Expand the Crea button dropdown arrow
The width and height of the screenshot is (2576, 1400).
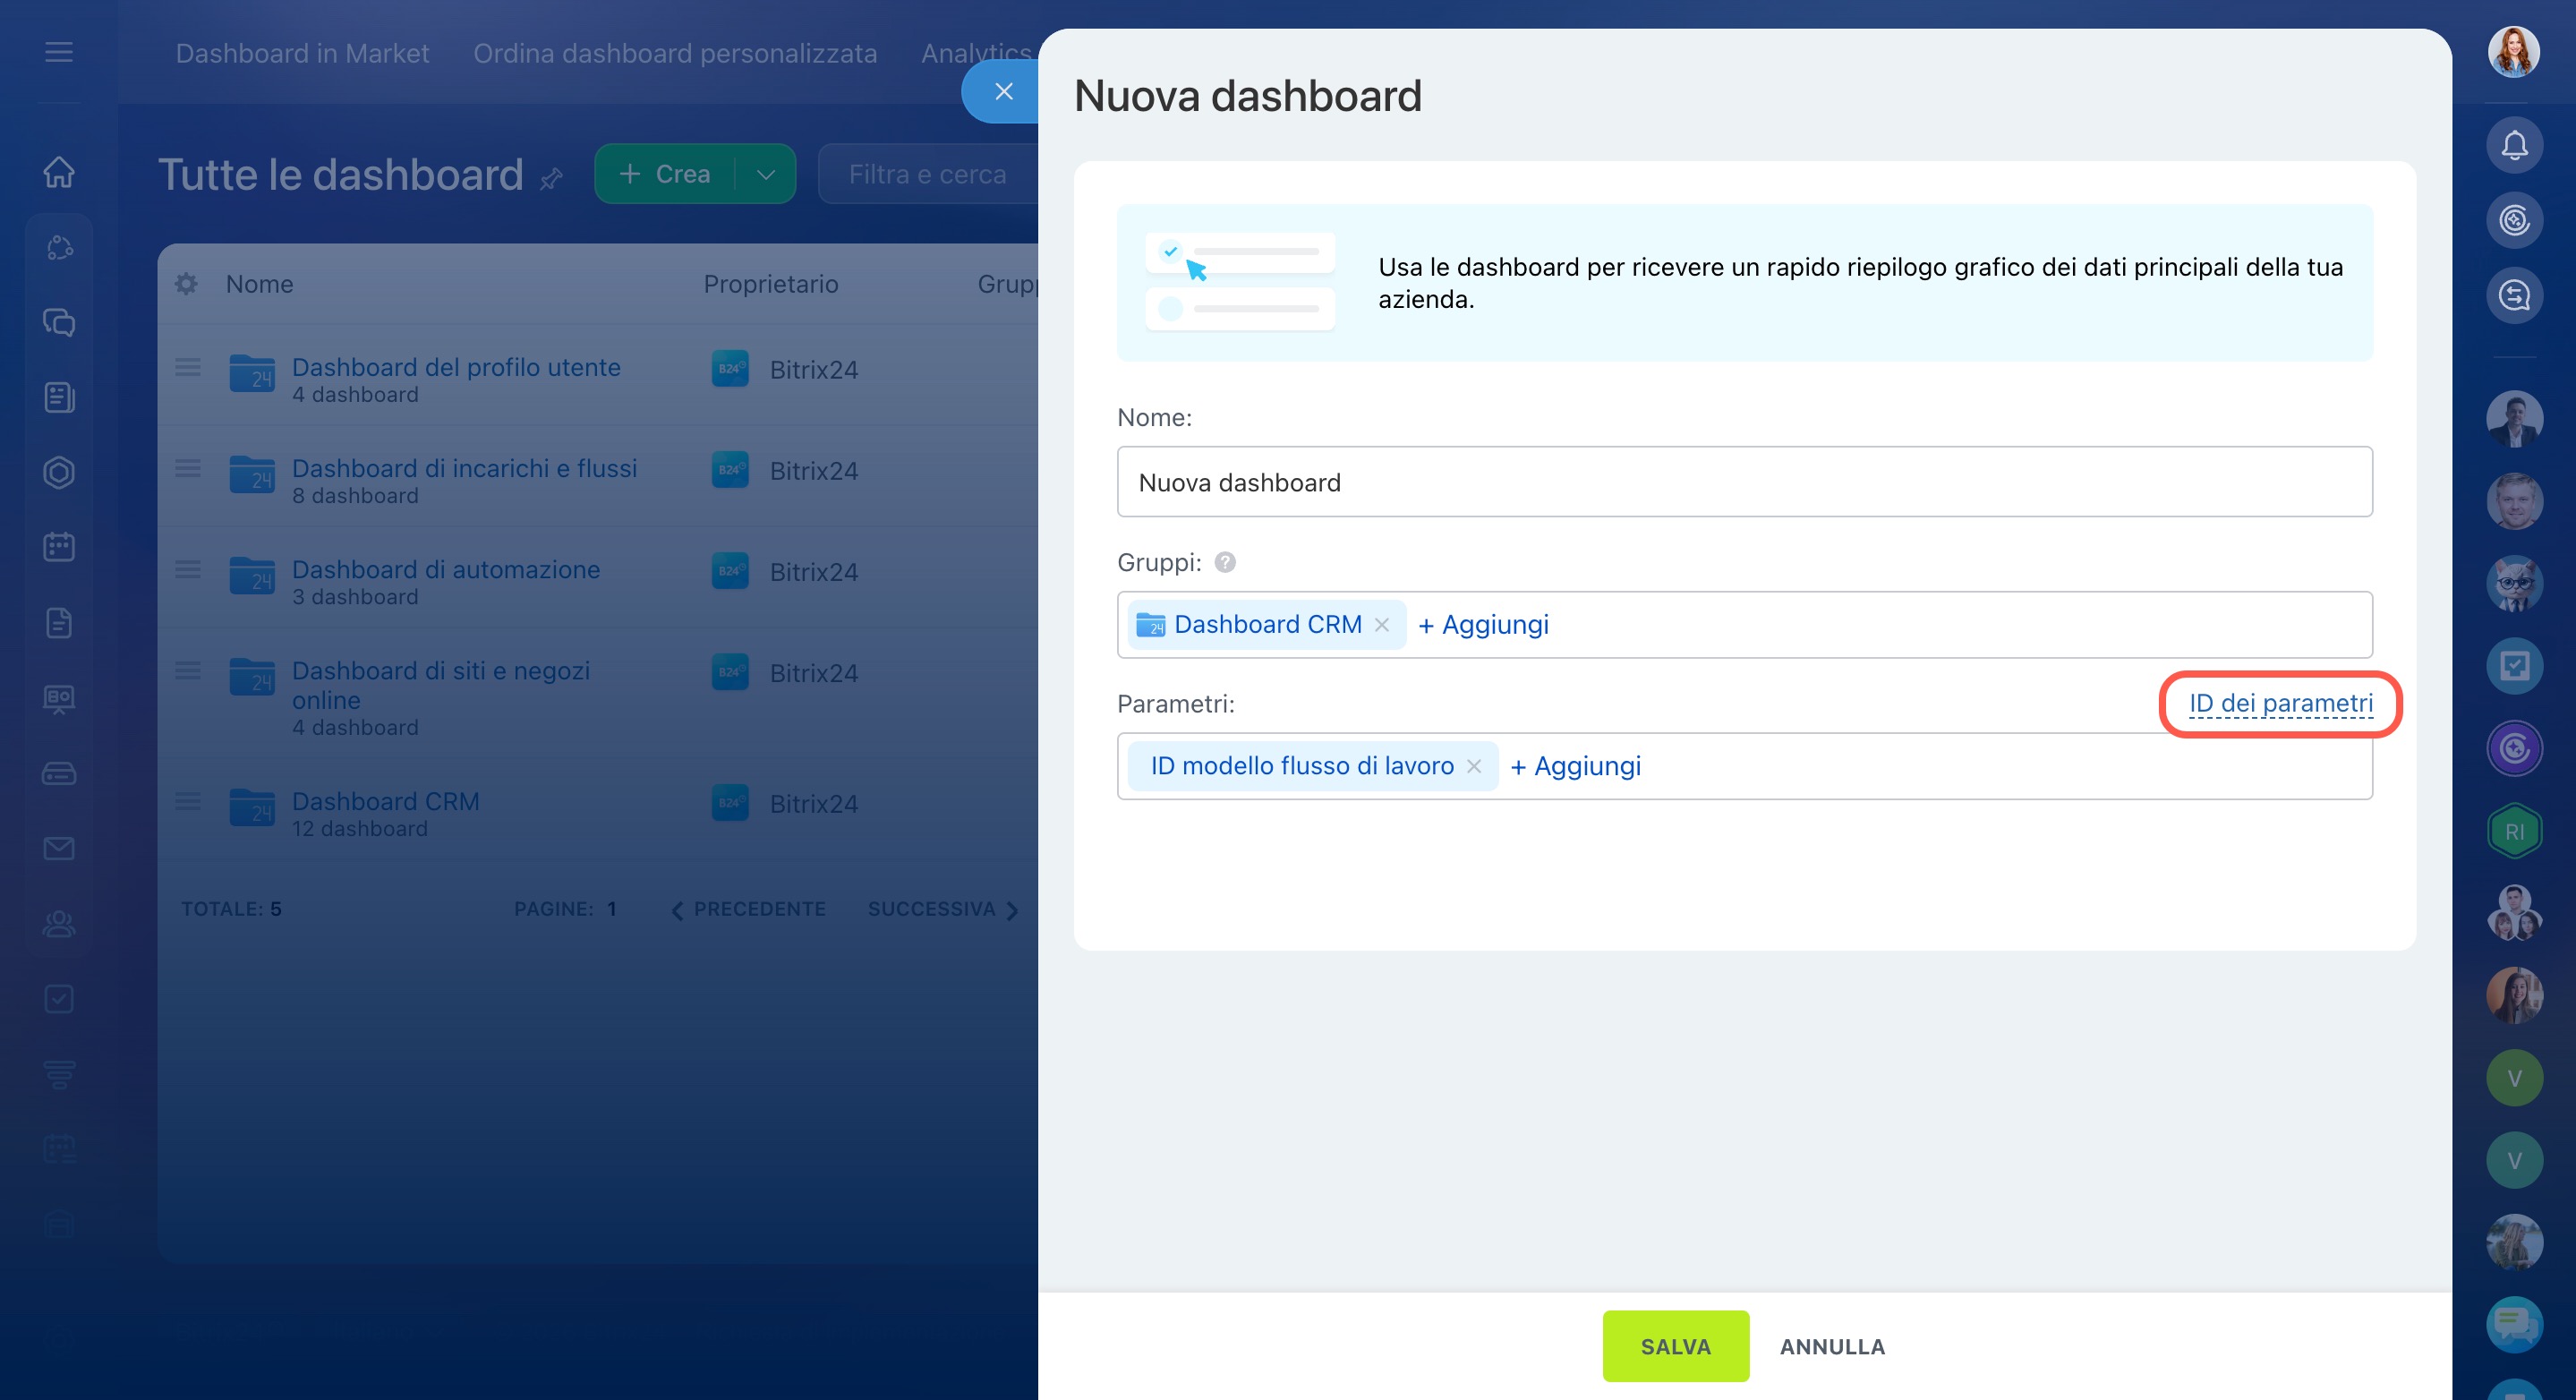click(766, 174)
